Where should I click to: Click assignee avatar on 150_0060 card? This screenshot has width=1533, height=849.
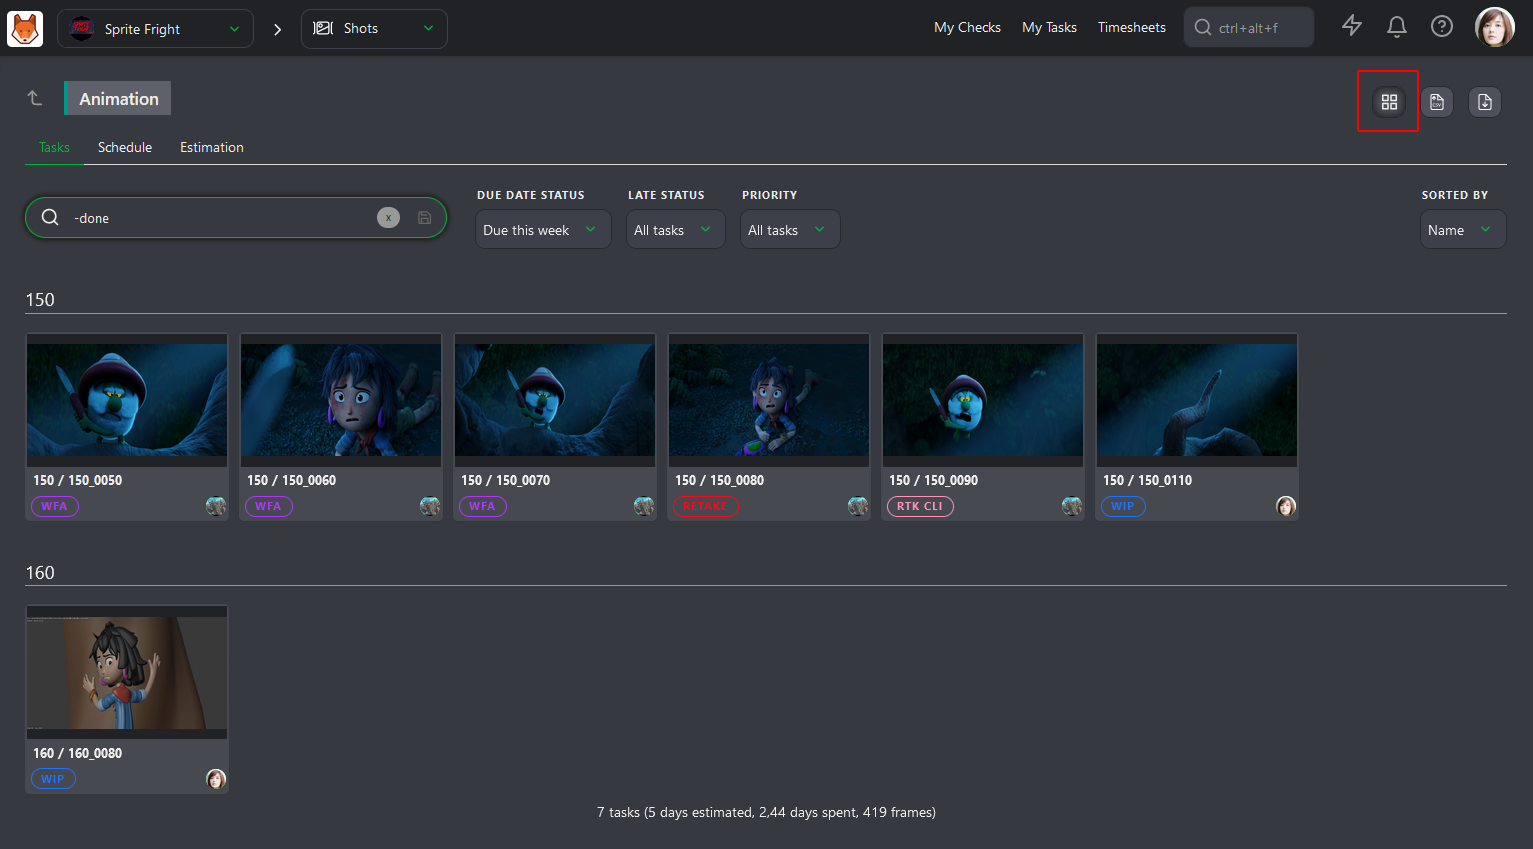(x=430, y=506)
